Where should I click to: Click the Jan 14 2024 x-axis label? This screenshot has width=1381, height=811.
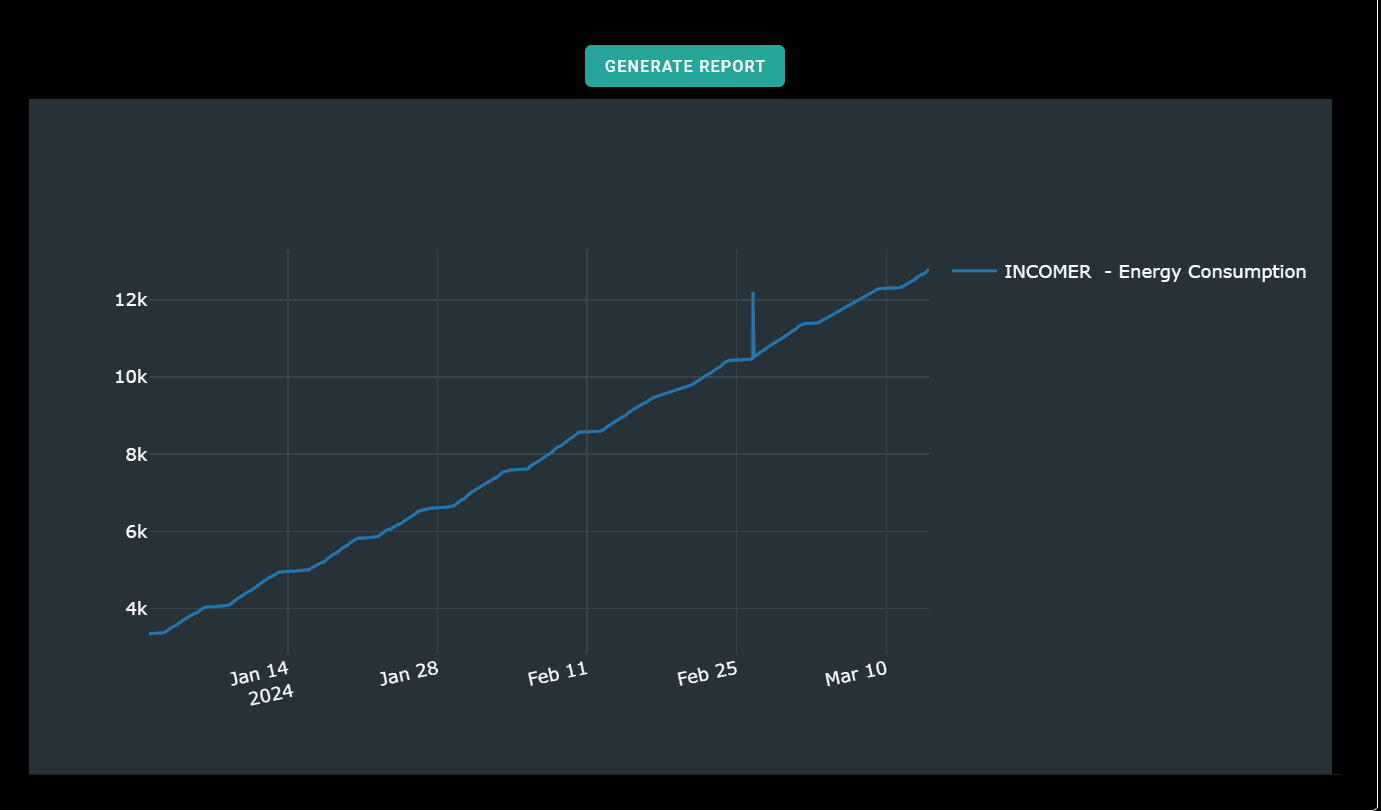263,682
